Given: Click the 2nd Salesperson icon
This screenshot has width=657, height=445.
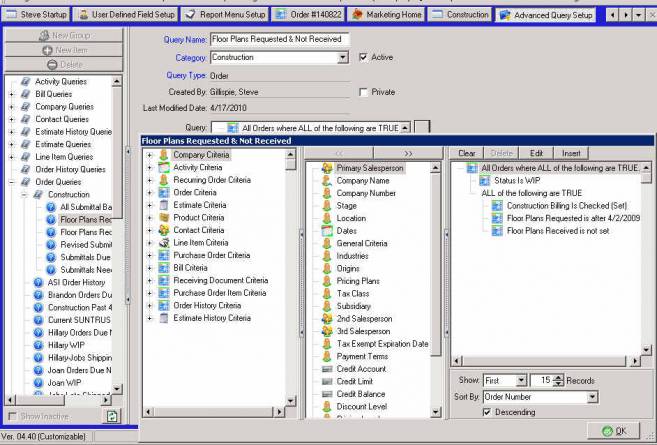Looking at the screenshot, I should [327, 319].
